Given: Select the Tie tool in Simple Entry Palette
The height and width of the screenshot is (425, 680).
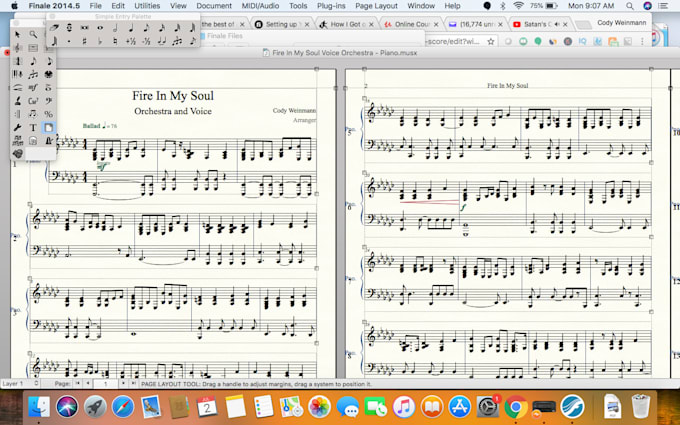Looking at the screenshot, I should [x=162, y=41].
